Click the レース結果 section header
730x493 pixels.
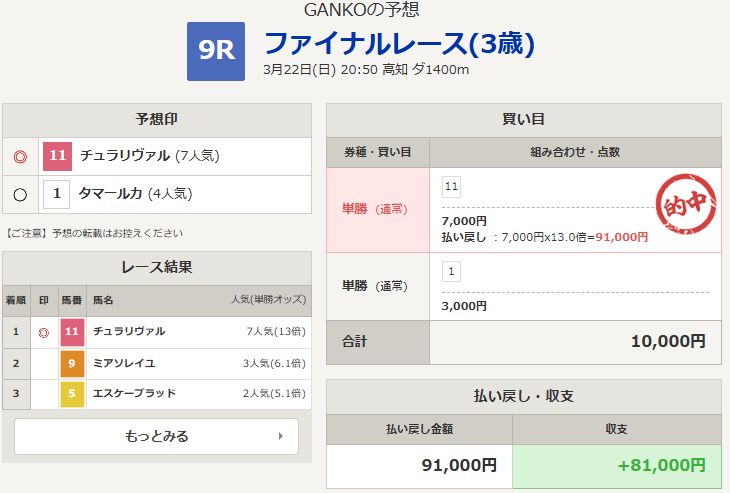156,268
